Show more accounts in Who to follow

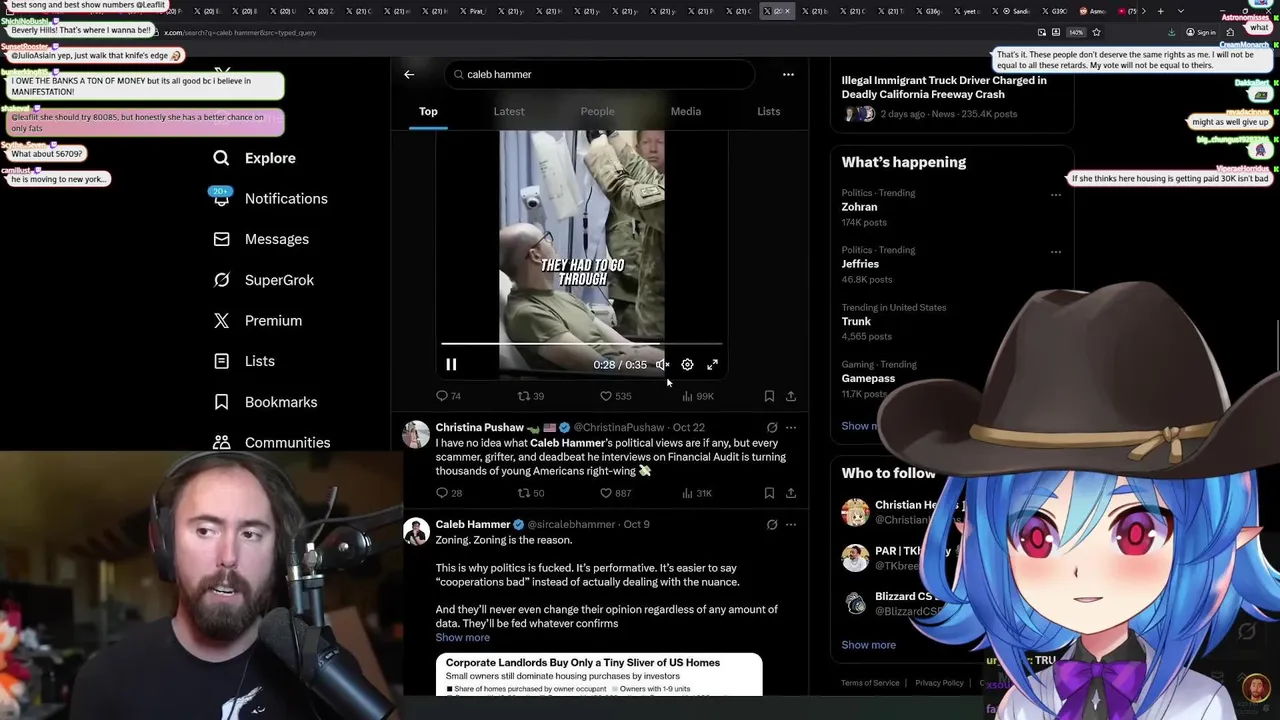pos(868,645)
